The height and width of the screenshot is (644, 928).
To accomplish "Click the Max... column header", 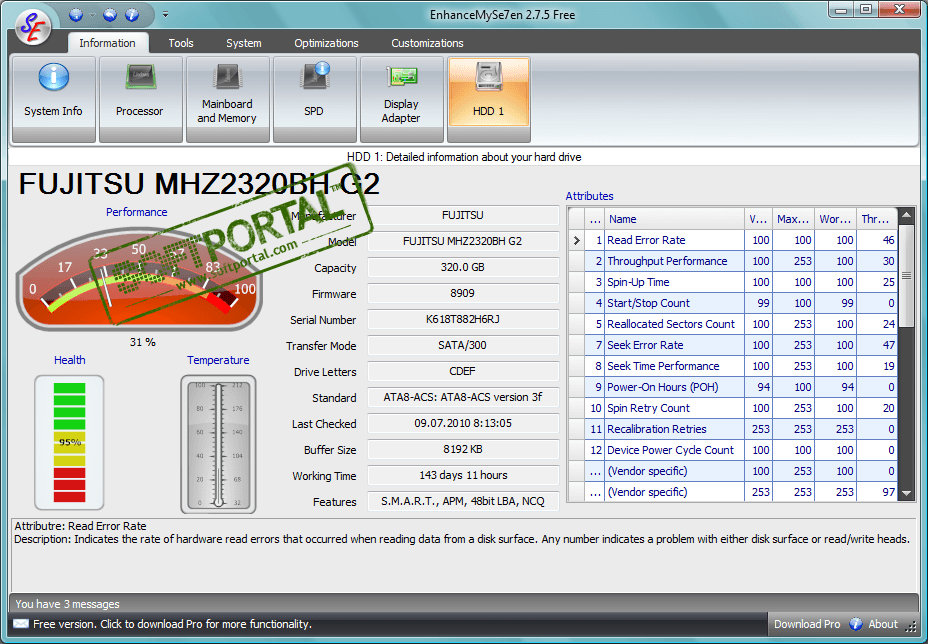I will click(793, 219).
